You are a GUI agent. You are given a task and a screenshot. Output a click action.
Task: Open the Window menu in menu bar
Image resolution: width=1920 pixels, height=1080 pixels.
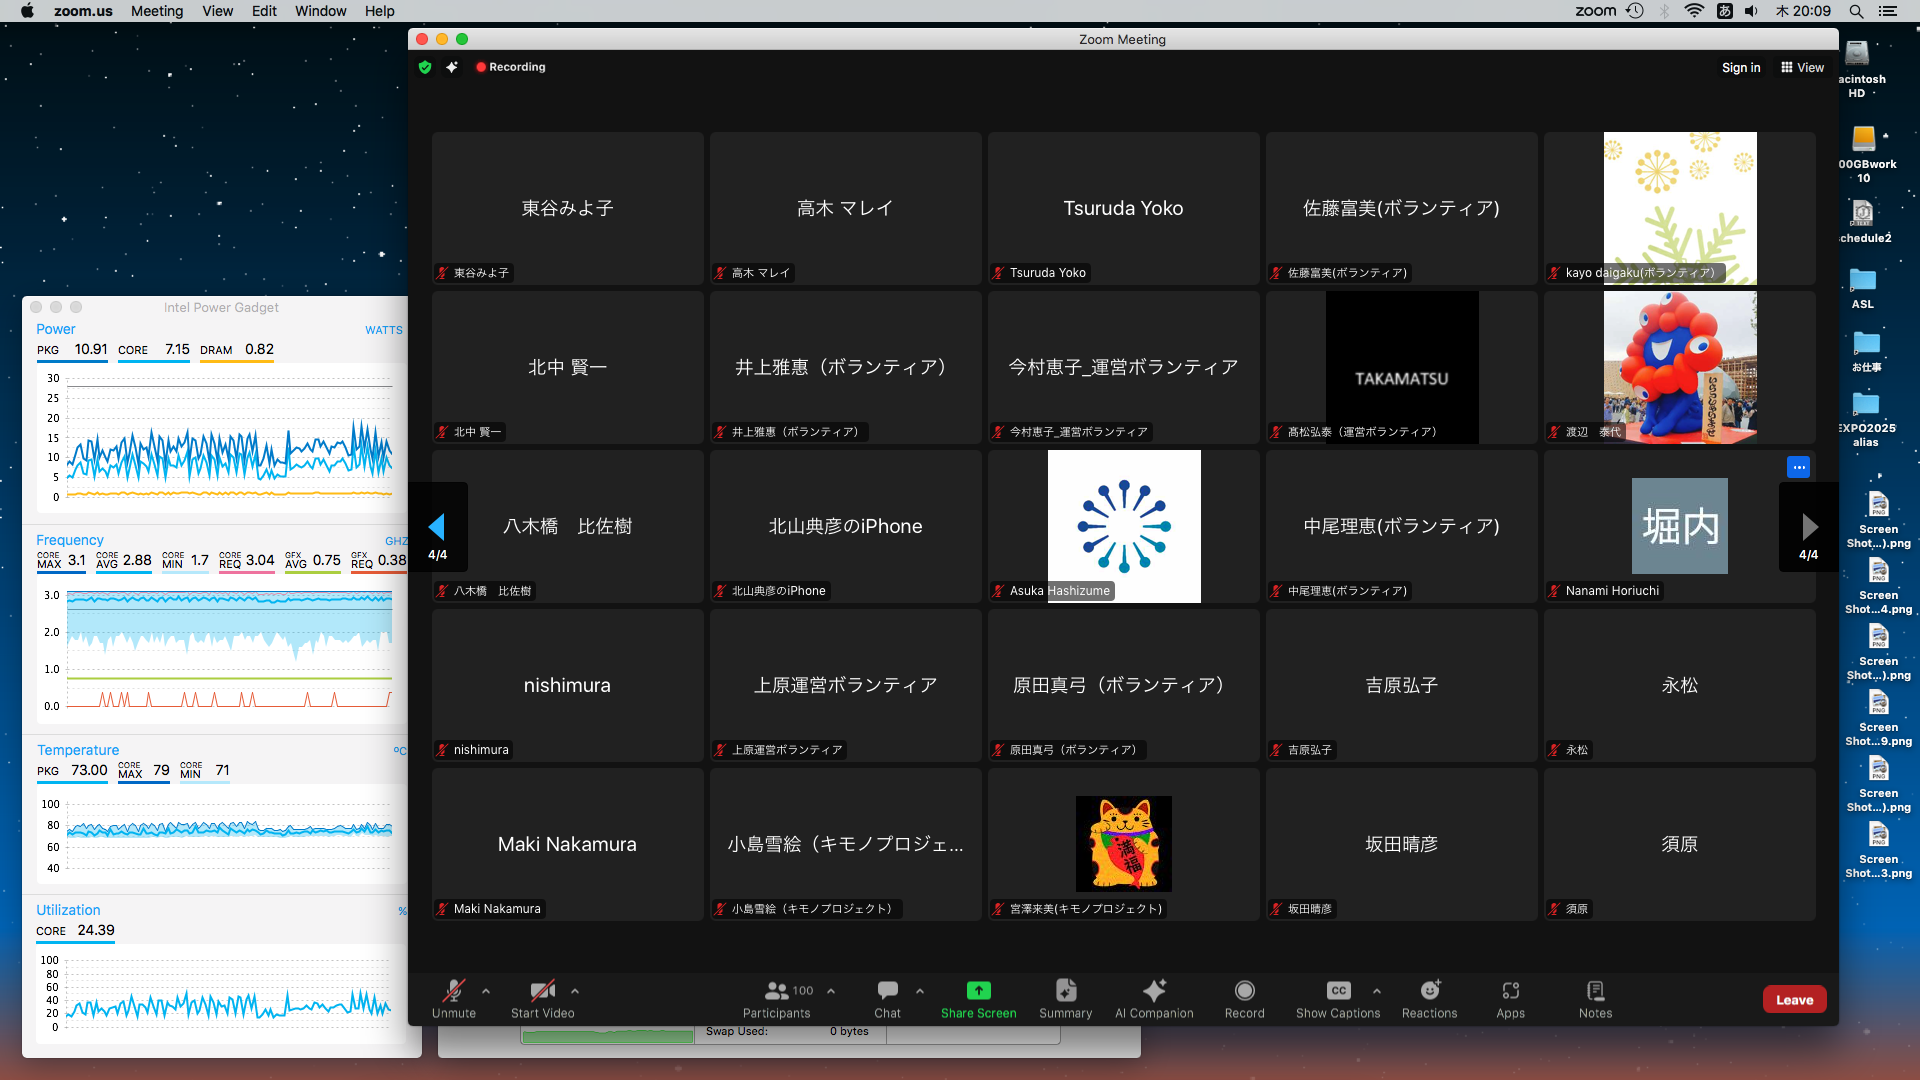pos(320,11)
